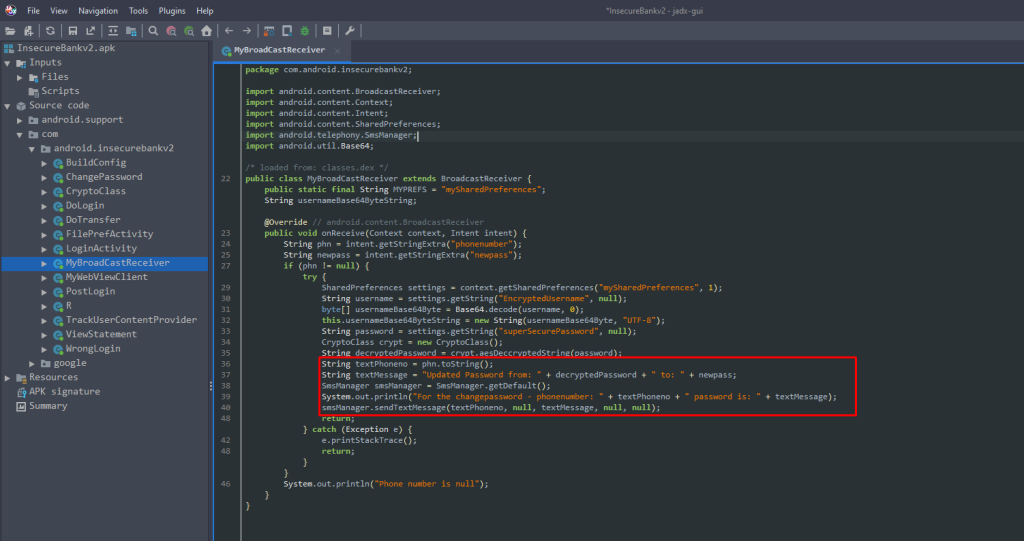1024x541 pixels.
Task: Open the Help menu
Action: 204,10
